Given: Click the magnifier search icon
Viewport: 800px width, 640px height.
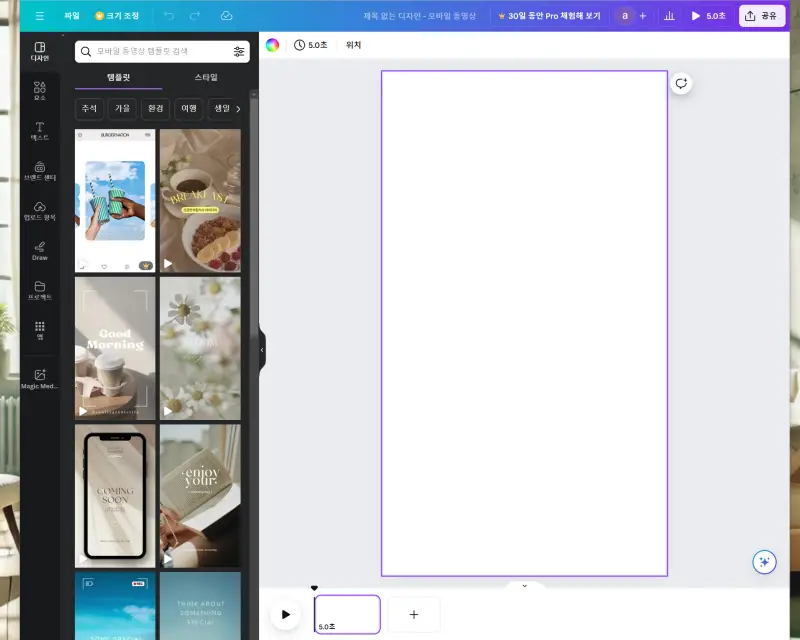Looking at the screenshot, I should [x=86, y=52].
